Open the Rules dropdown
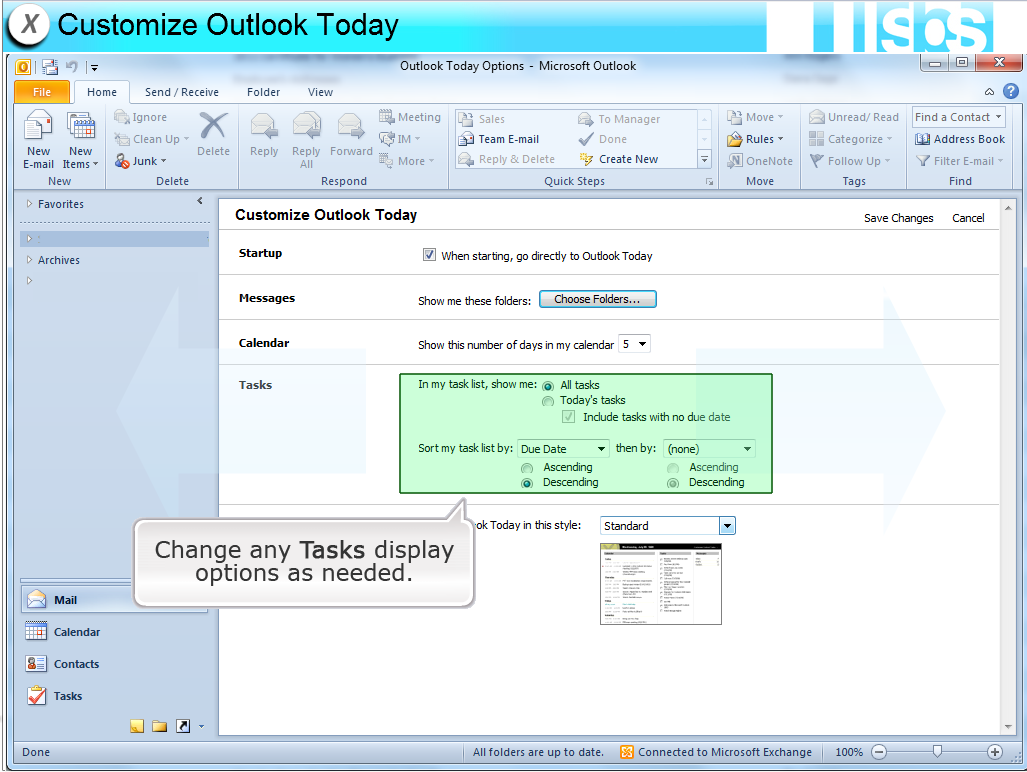Screen dimensions: 1027x772 click(x=755, y=139)
